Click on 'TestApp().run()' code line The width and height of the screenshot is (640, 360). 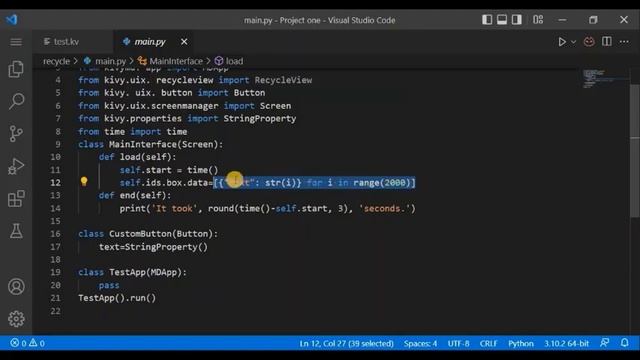(x=117, y=298)
